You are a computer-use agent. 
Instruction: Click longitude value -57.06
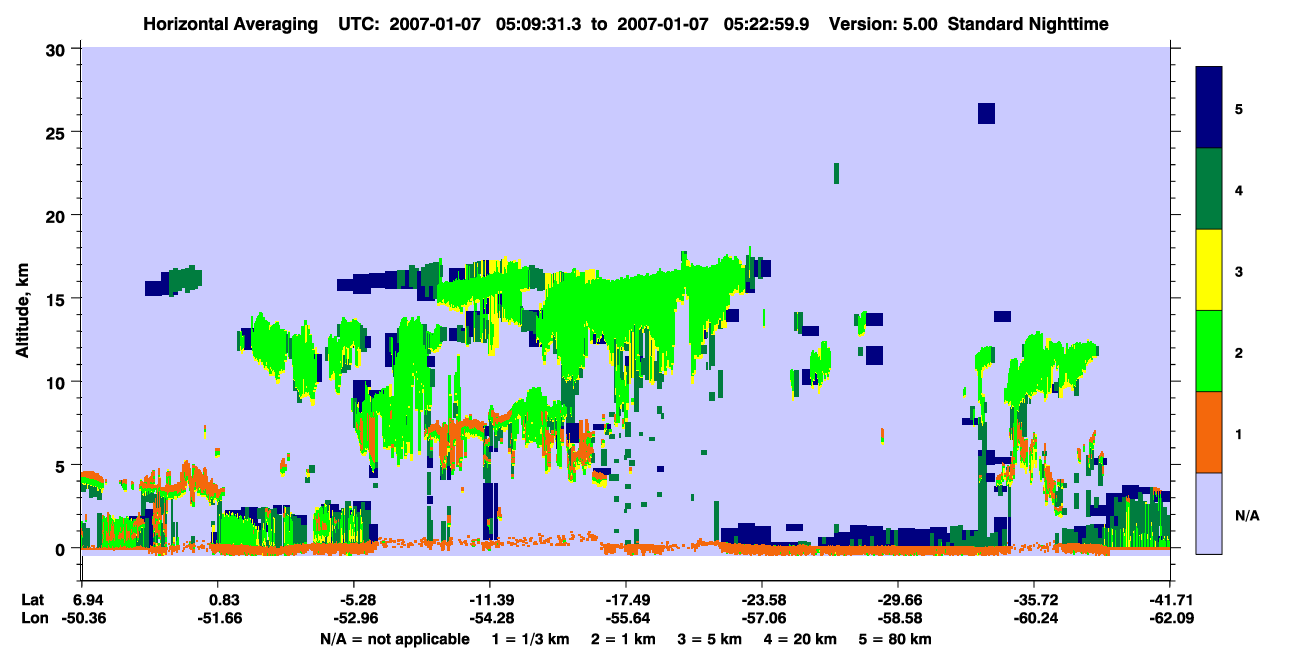(x=762, y=618)
